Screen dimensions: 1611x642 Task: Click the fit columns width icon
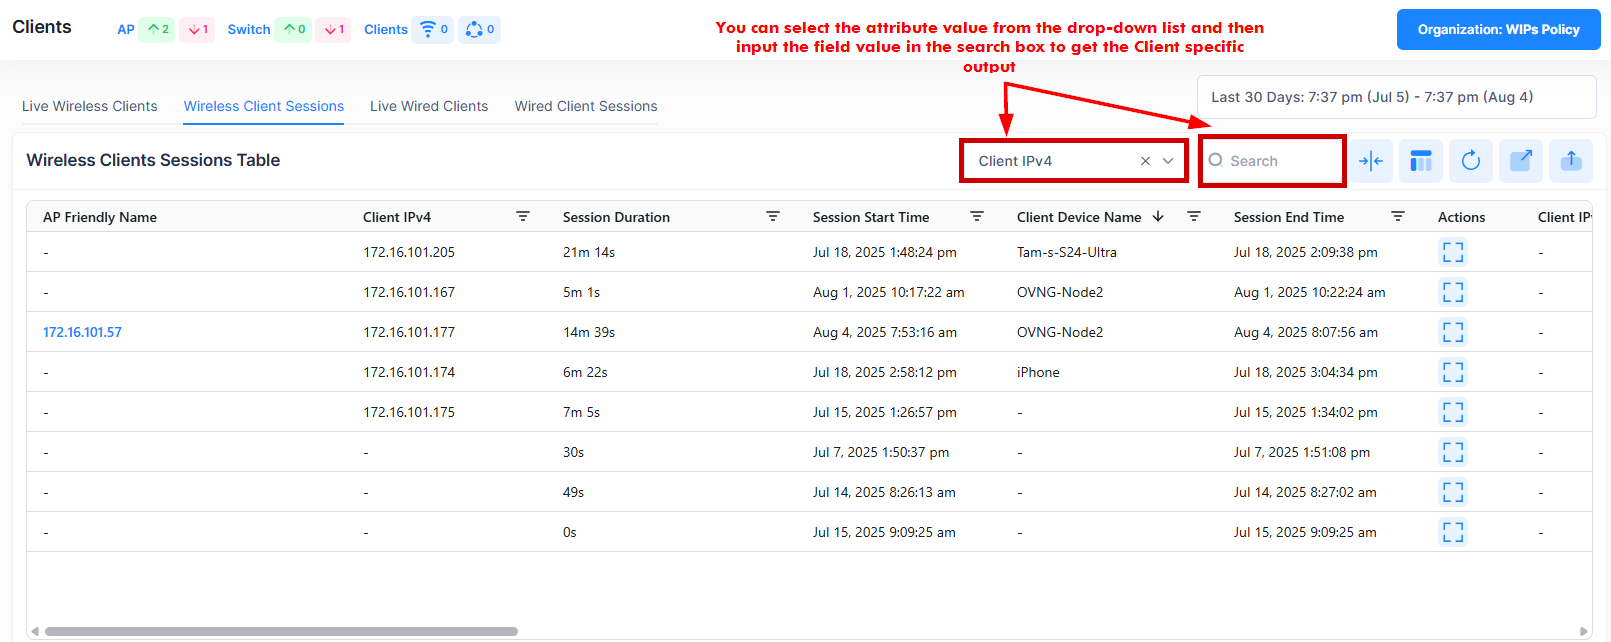click(1371, 161)
